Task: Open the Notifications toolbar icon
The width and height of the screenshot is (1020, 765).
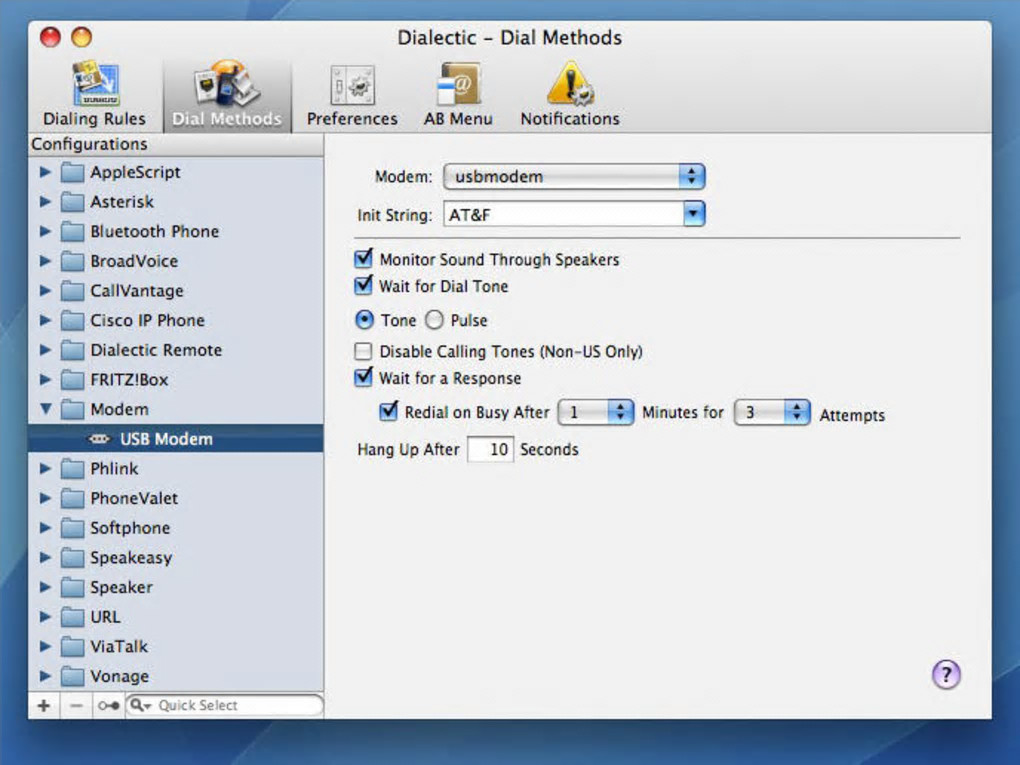Action: (x=570, y=94)
